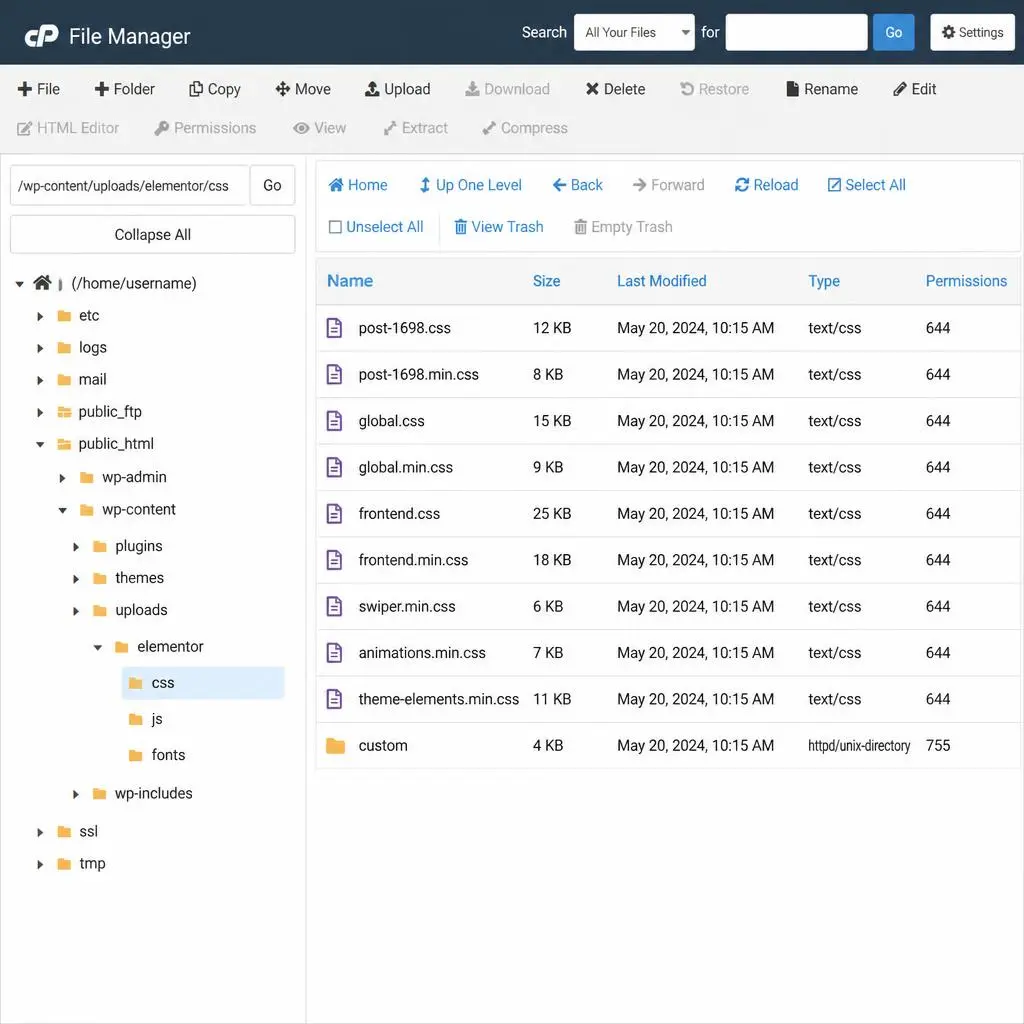Sort by Last Modified column header
1024x1024 pixels.
pyautogui.click(x=662, y=281)
